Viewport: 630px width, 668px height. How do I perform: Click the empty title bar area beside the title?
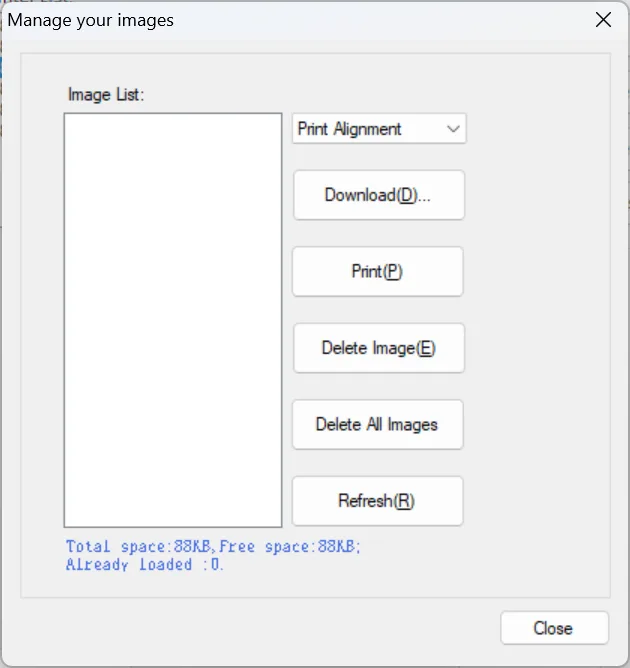pos(380,20)
